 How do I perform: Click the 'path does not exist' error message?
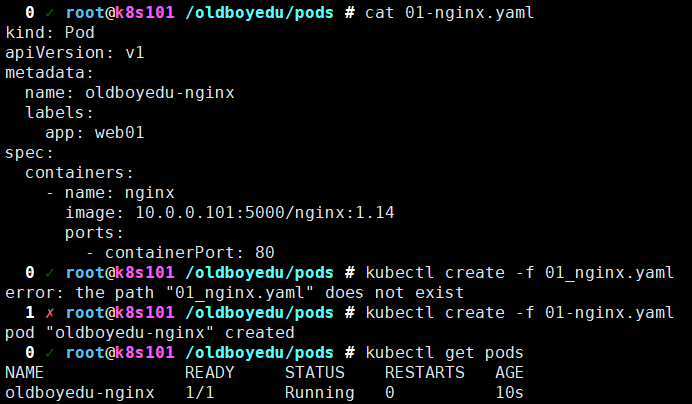coord(235,292)
